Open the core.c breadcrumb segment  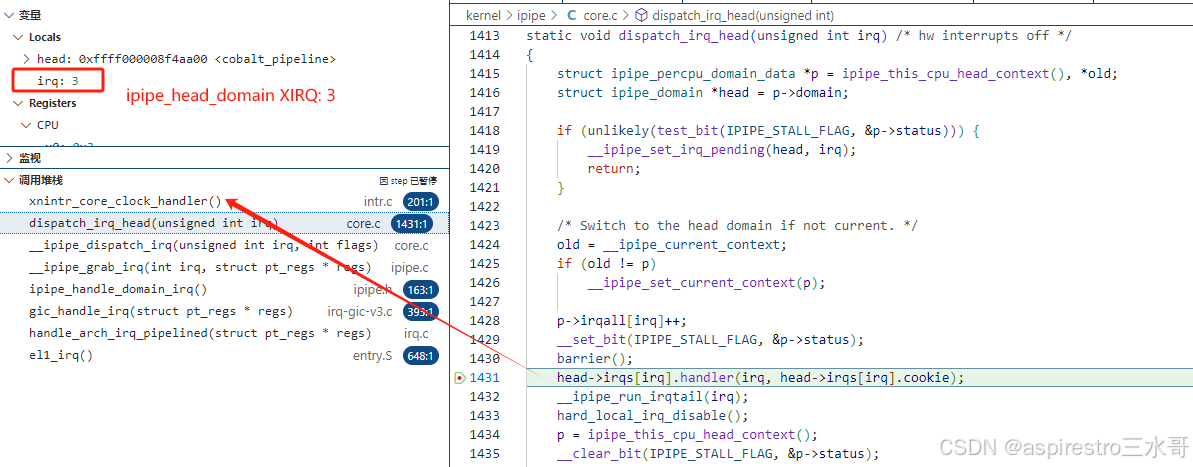[x=601, y=15]
